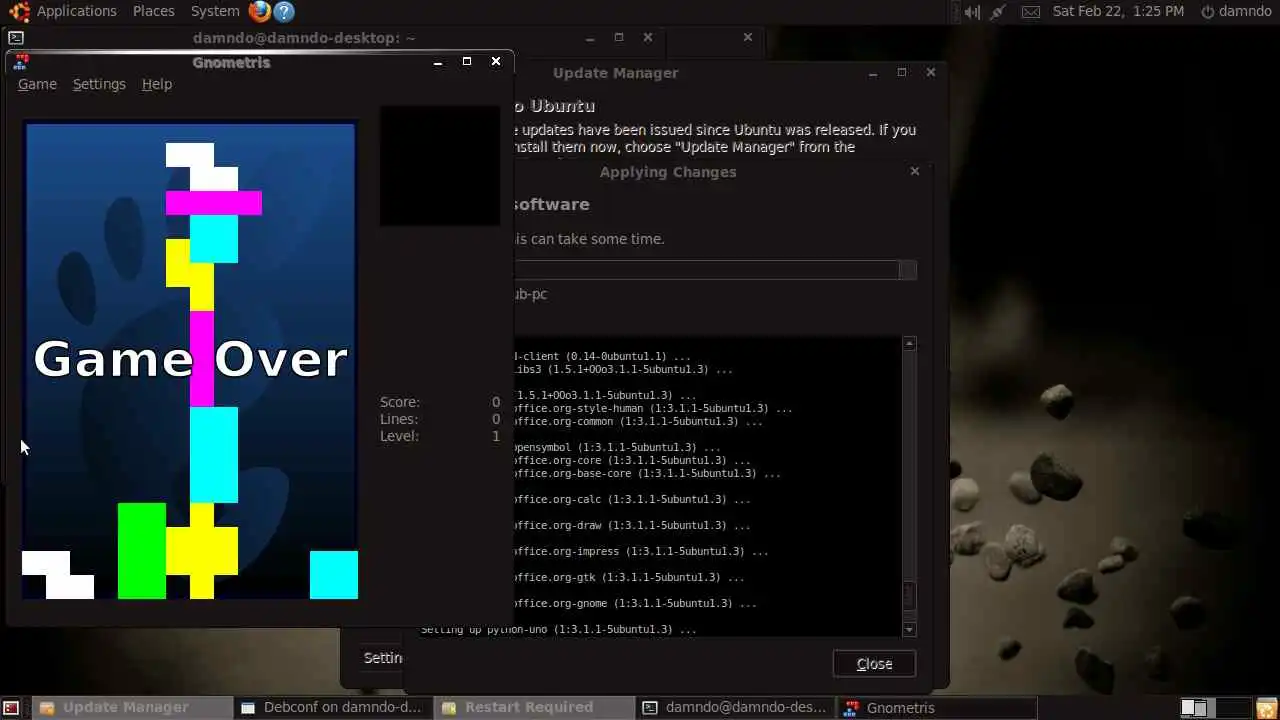This screenshot has height=720, width=1280.
Task: Click the Applying Changes dialog title
Action: (x=668, y=172)
